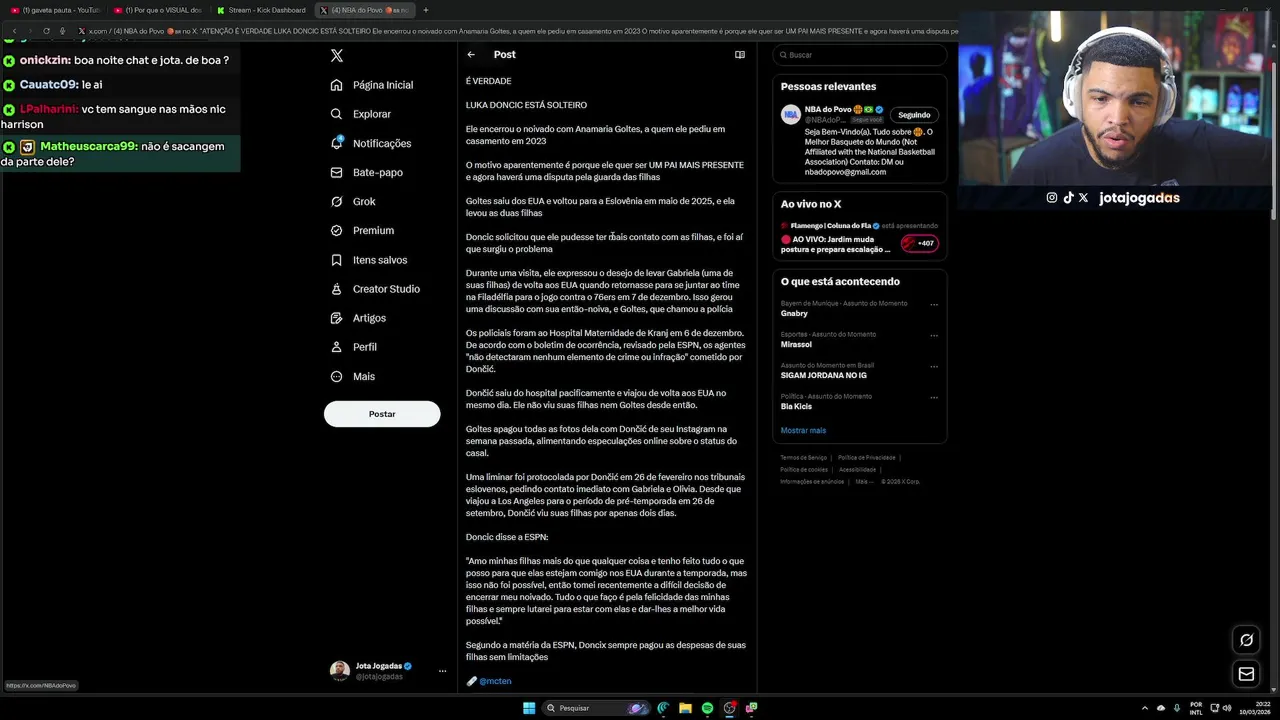Open Termos de Serviço footer link
The height and width of the screenshot is (720, 1280).
pyautogui.click(x=804, y=457)
